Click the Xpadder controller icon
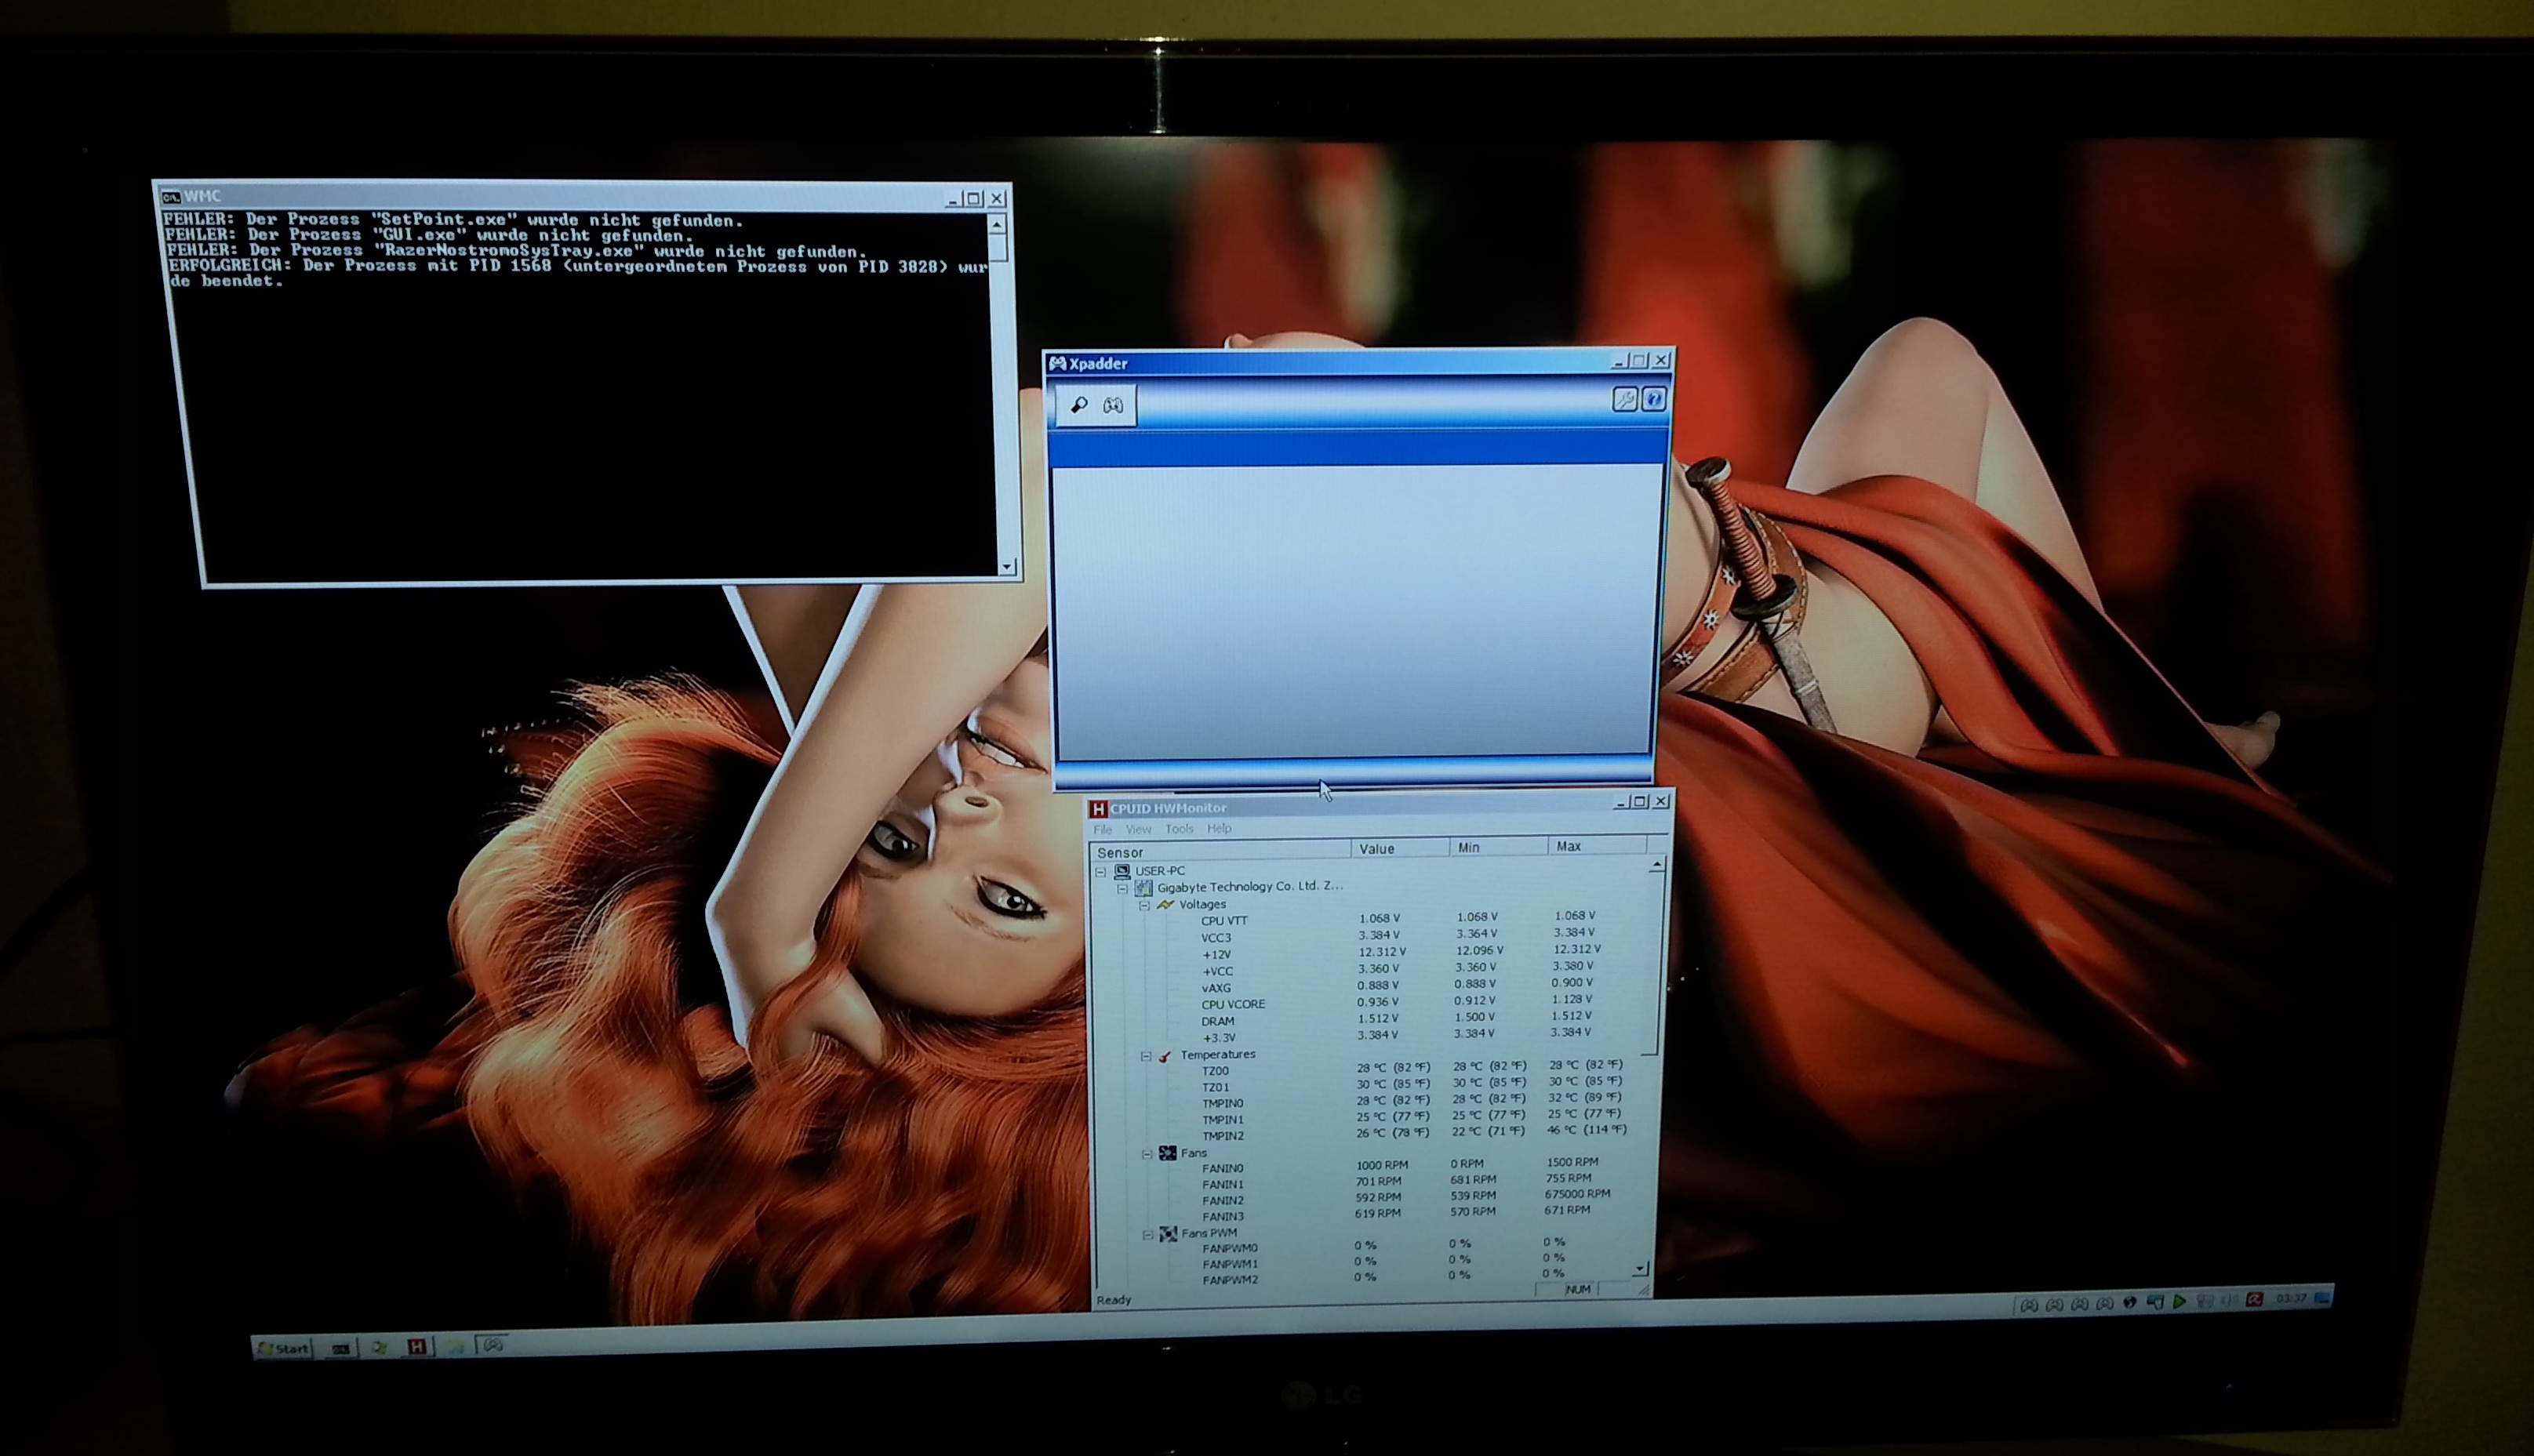 point(1113,405)
